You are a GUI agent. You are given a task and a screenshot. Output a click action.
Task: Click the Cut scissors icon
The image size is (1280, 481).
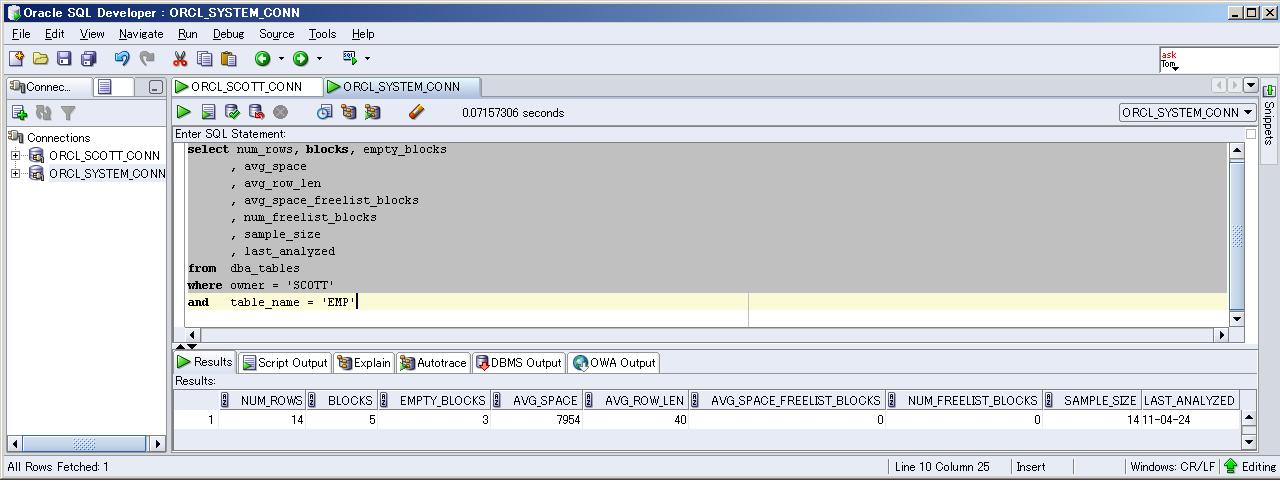click(x=180, y=59)
